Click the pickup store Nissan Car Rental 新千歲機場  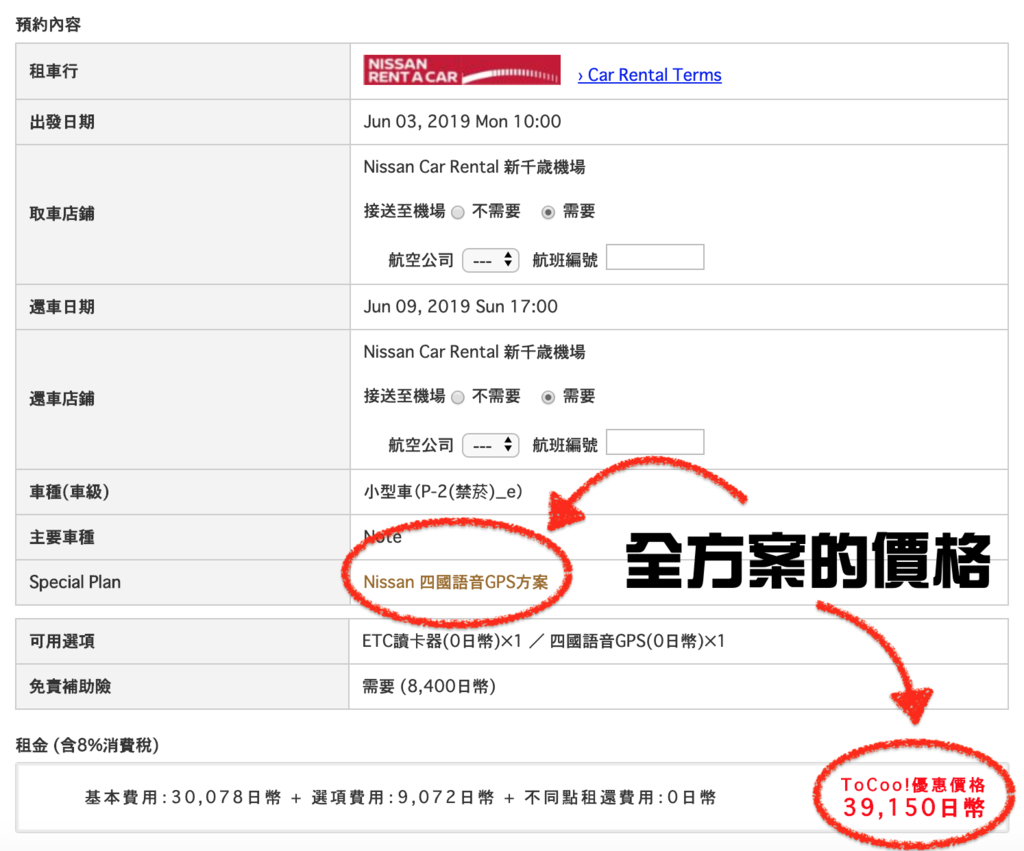(x=474, y=167)
